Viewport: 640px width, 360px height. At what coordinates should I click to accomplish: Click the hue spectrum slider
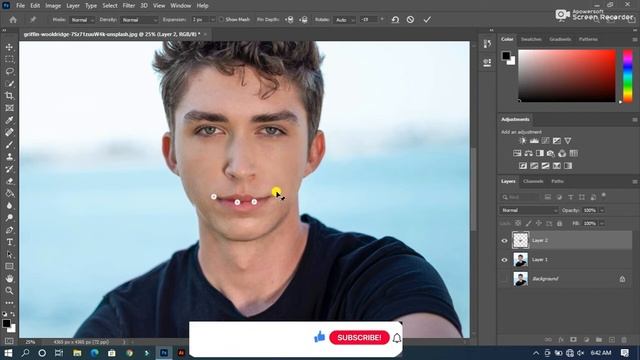coord(627,76)
